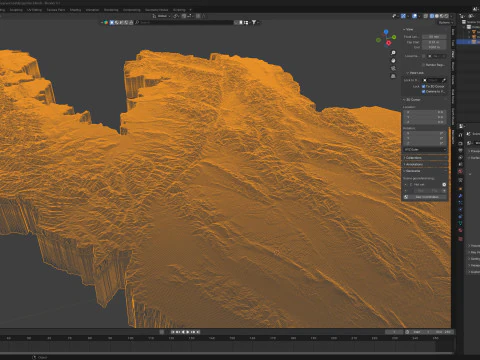Enable Render Region checkbox

[424, 65]
